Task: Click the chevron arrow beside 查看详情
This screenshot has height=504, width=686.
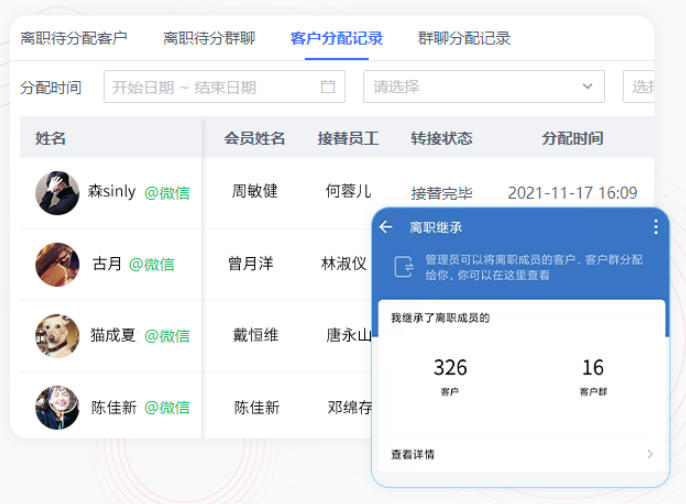Action: [649, 454]
